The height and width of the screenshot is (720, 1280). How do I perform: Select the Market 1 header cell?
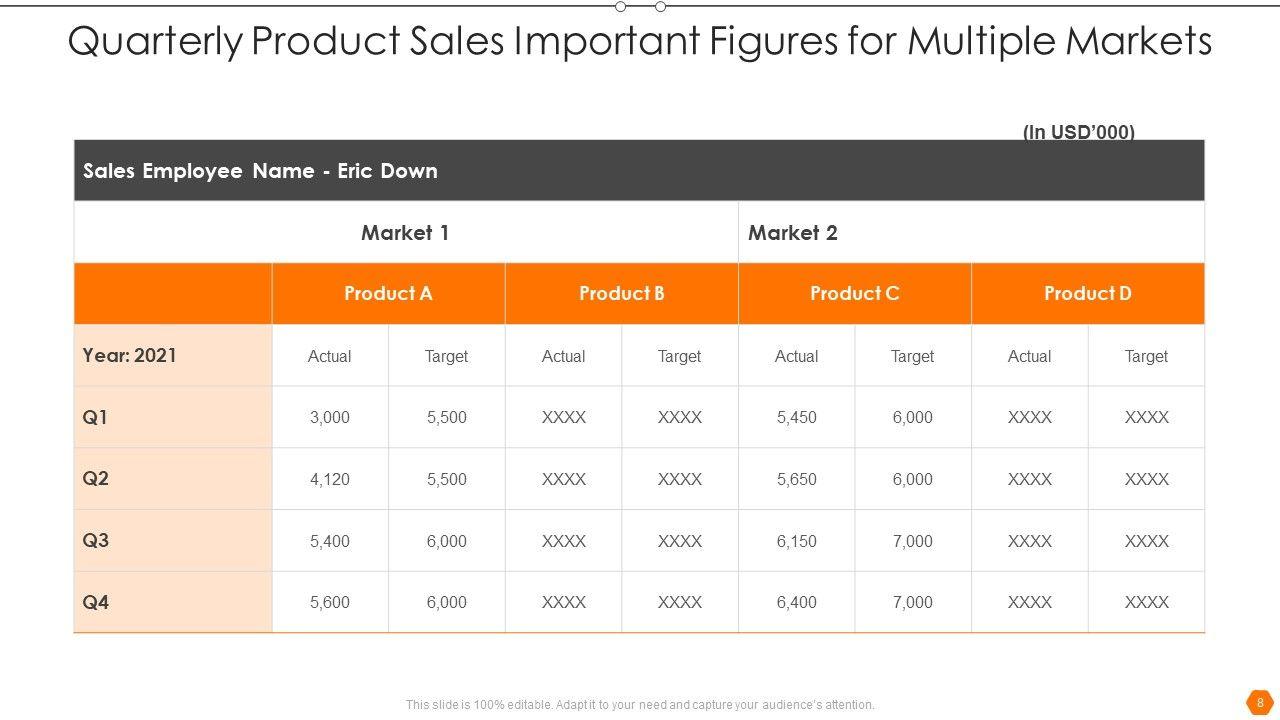(405, 233)
